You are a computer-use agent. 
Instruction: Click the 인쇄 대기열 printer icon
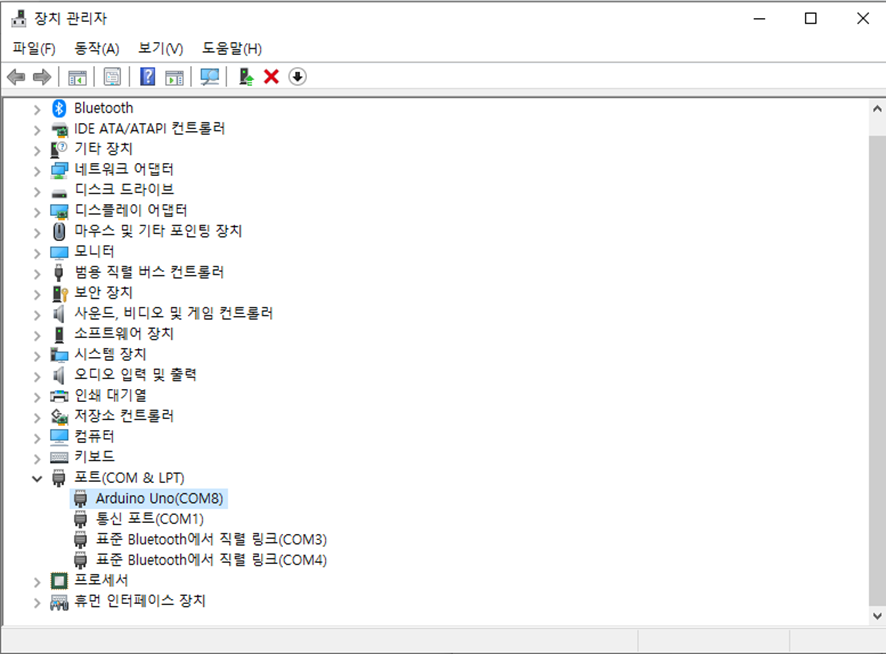tap(59, 396)
